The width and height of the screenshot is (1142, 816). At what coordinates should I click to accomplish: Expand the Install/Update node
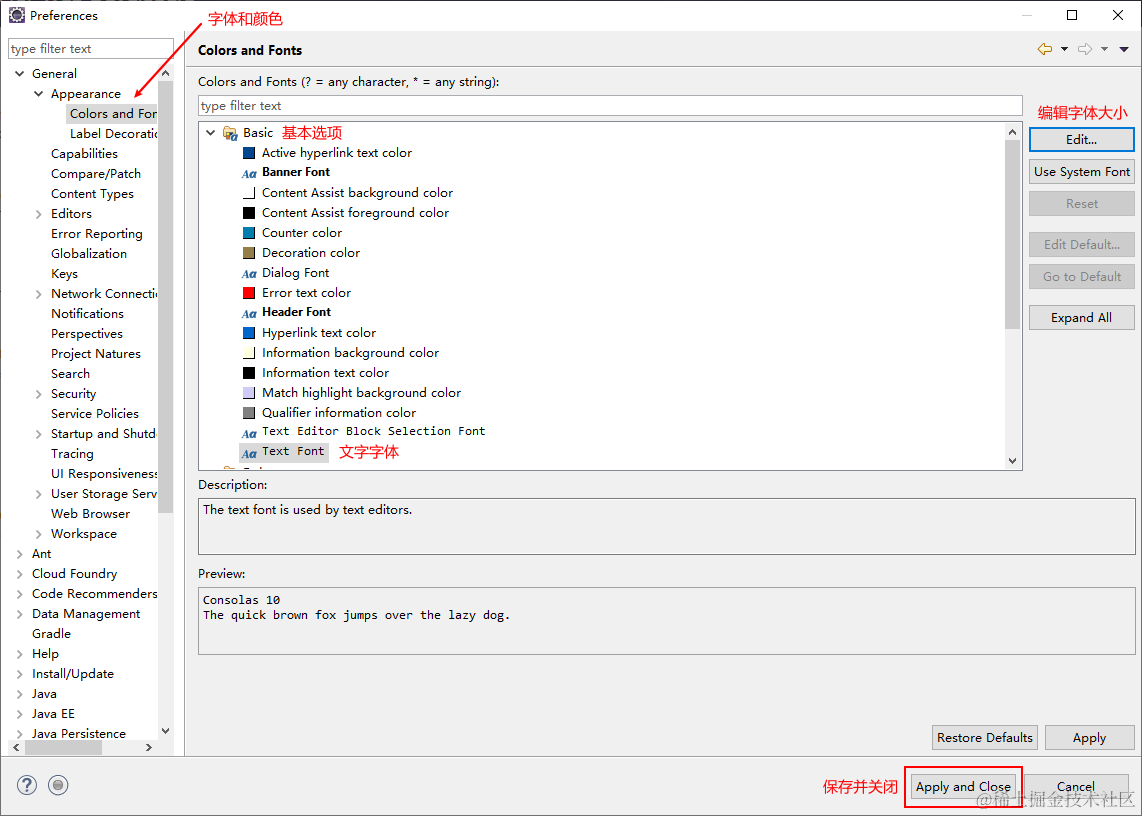click(x=20, y=674)
